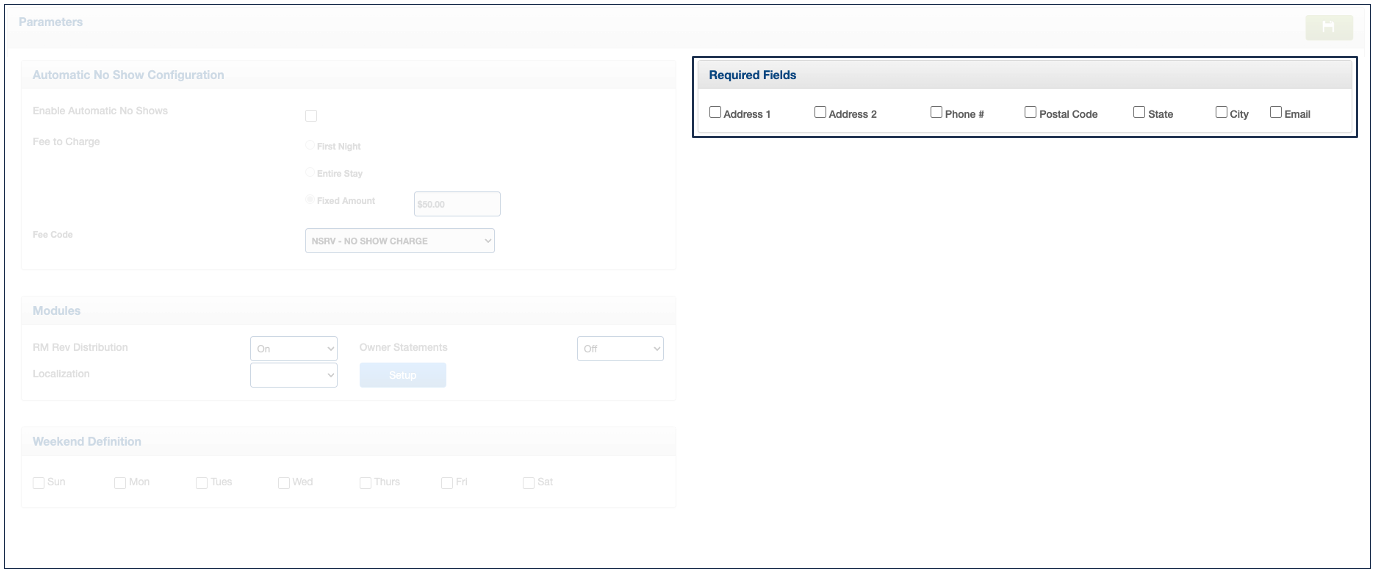Click the fixed amount $50.00 field

(x=457, y=204)
